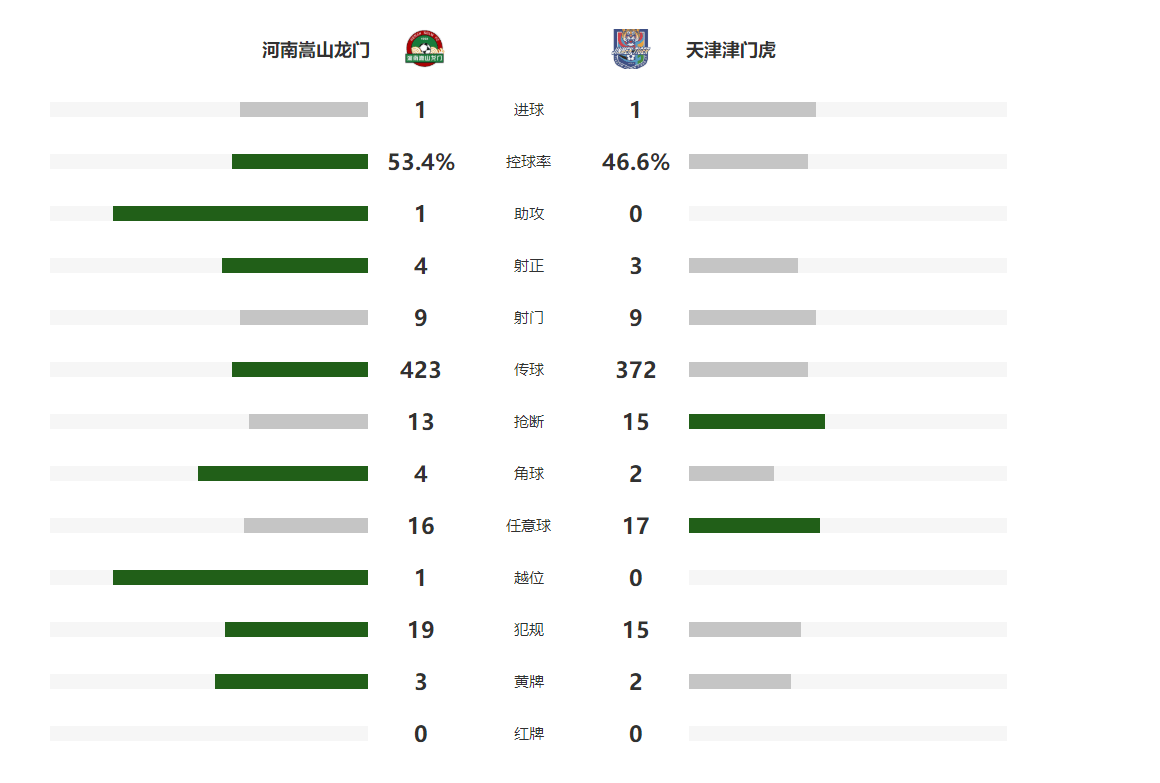The width and height of the screenshot is (1160, 783).
Task: Click the green 犯规 bar for 19
Action: 297,629
